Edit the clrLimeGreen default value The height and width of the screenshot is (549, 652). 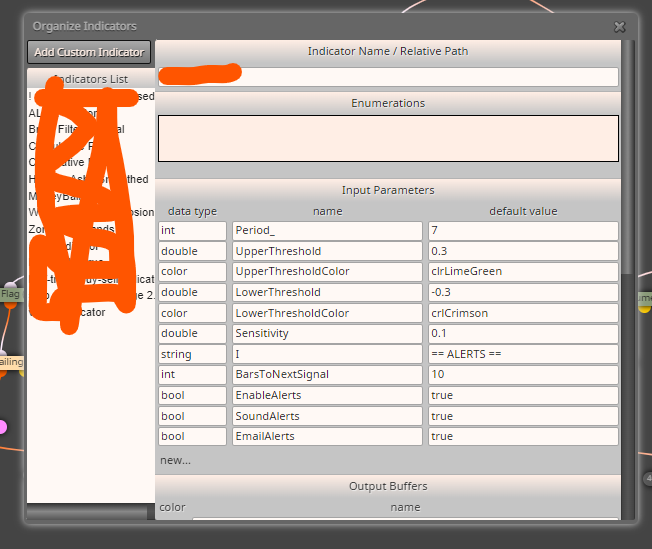(x=523, y=272)
